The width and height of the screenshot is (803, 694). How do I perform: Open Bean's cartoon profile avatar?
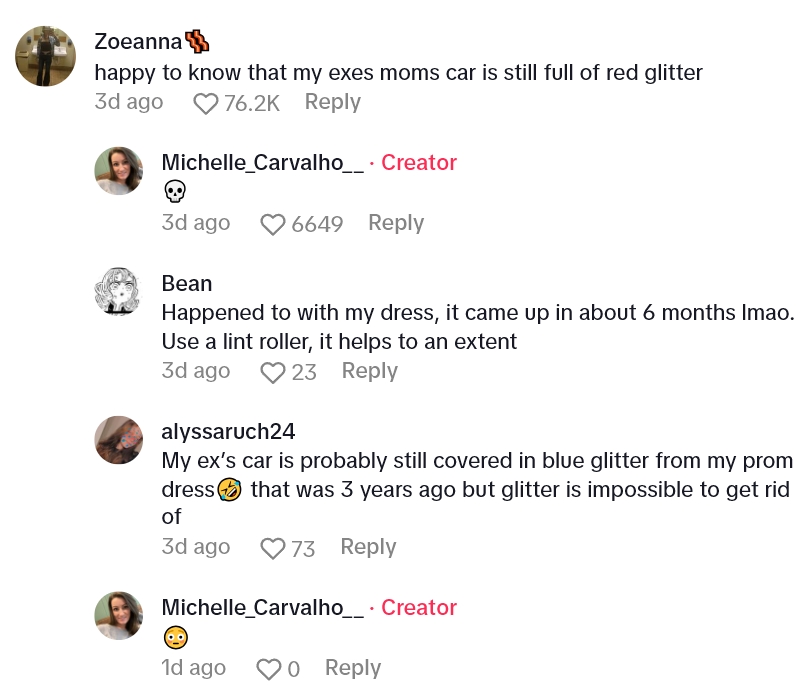point(119,293)
